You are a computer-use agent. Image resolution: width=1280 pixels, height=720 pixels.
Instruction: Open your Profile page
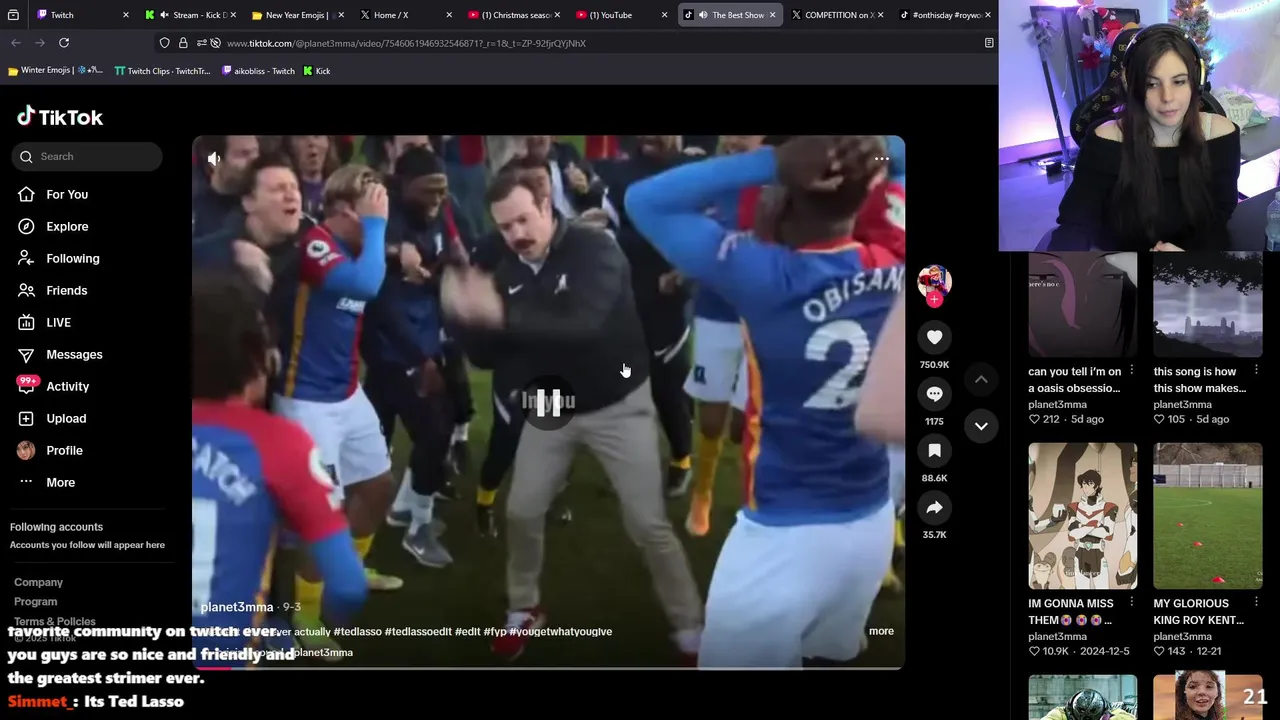64,450
